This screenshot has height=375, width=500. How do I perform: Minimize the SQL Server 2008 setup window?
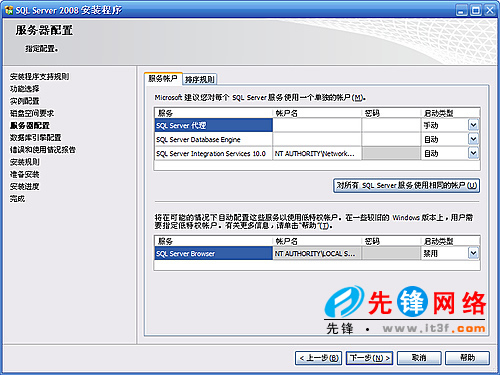pos(461,10)
